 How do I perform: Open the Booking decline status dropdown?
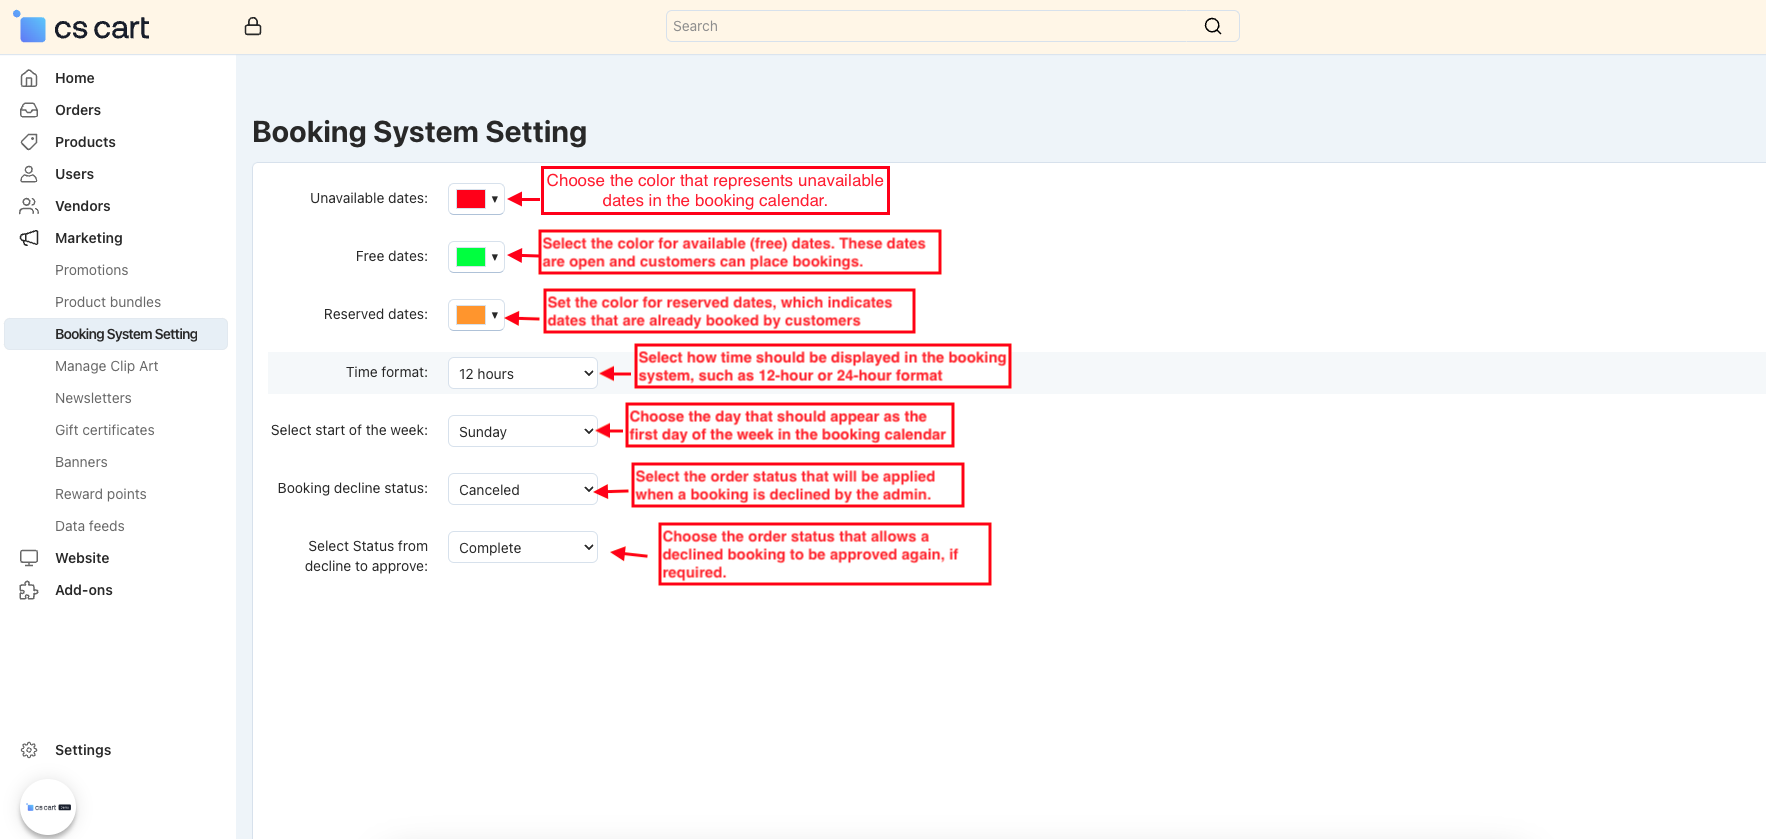(522, 489)
